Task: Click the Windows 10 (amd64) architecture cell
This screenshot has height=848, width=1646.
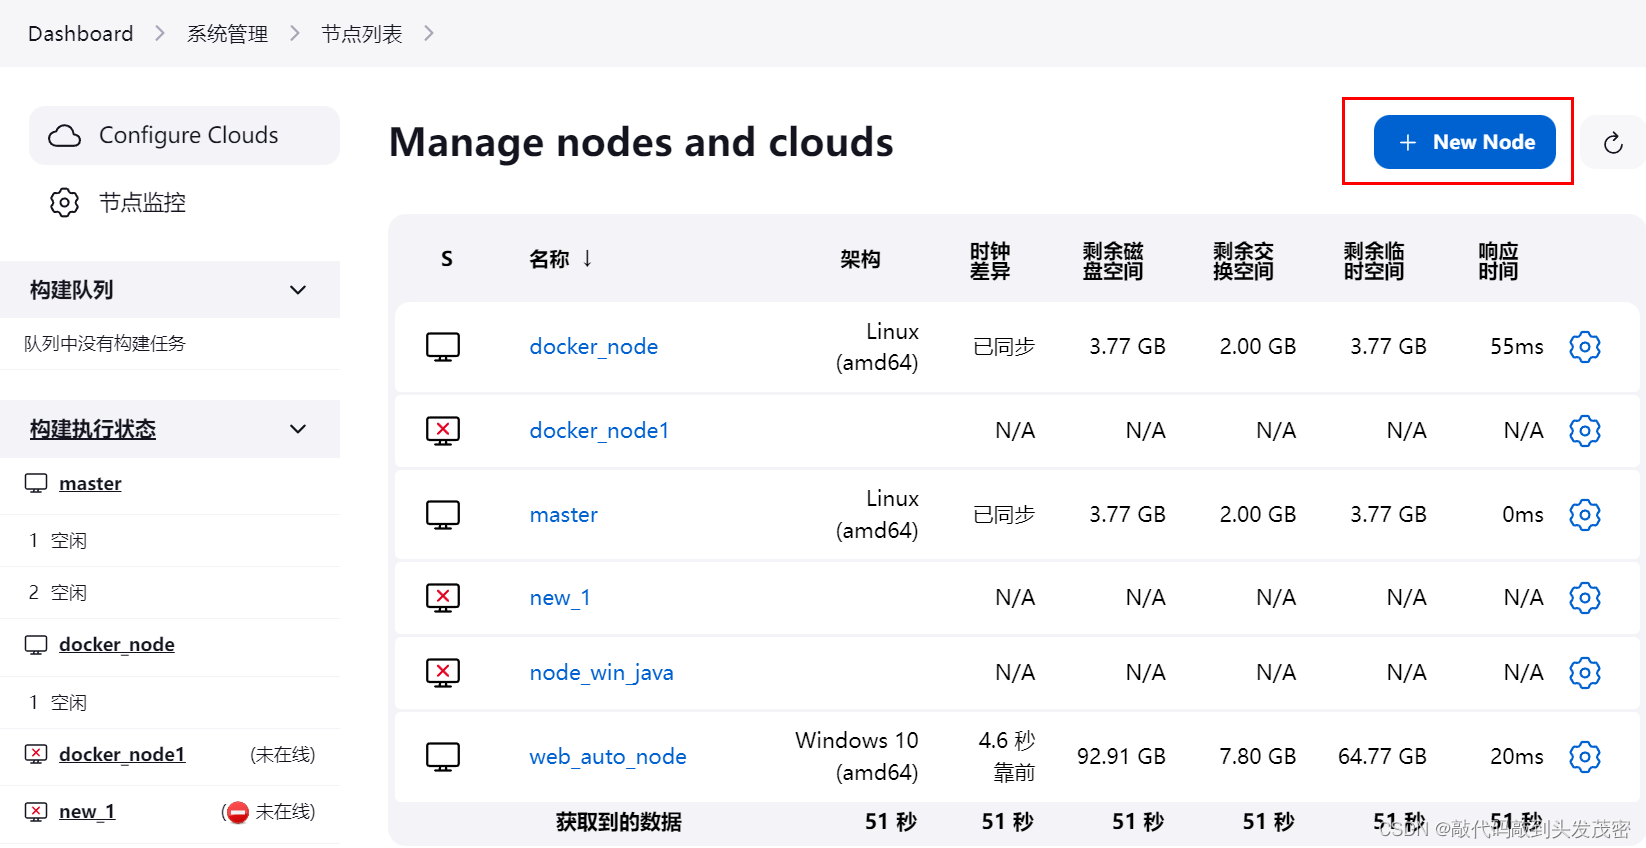Action: coord(857,757)
